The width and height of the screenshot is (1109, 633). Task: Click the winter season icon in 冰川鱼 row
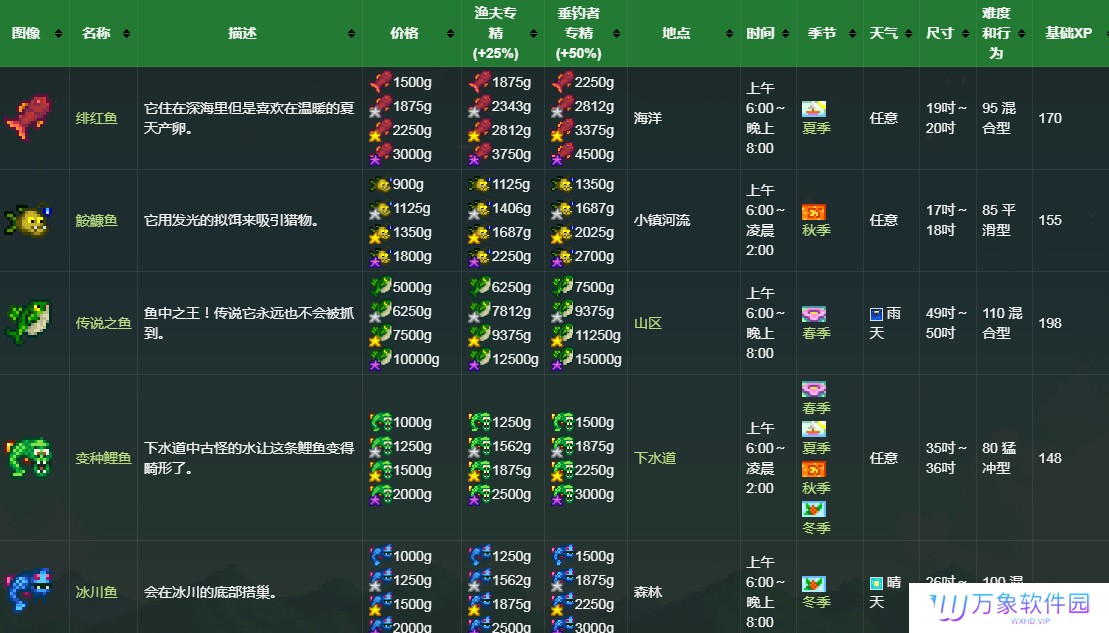[813, 583]
